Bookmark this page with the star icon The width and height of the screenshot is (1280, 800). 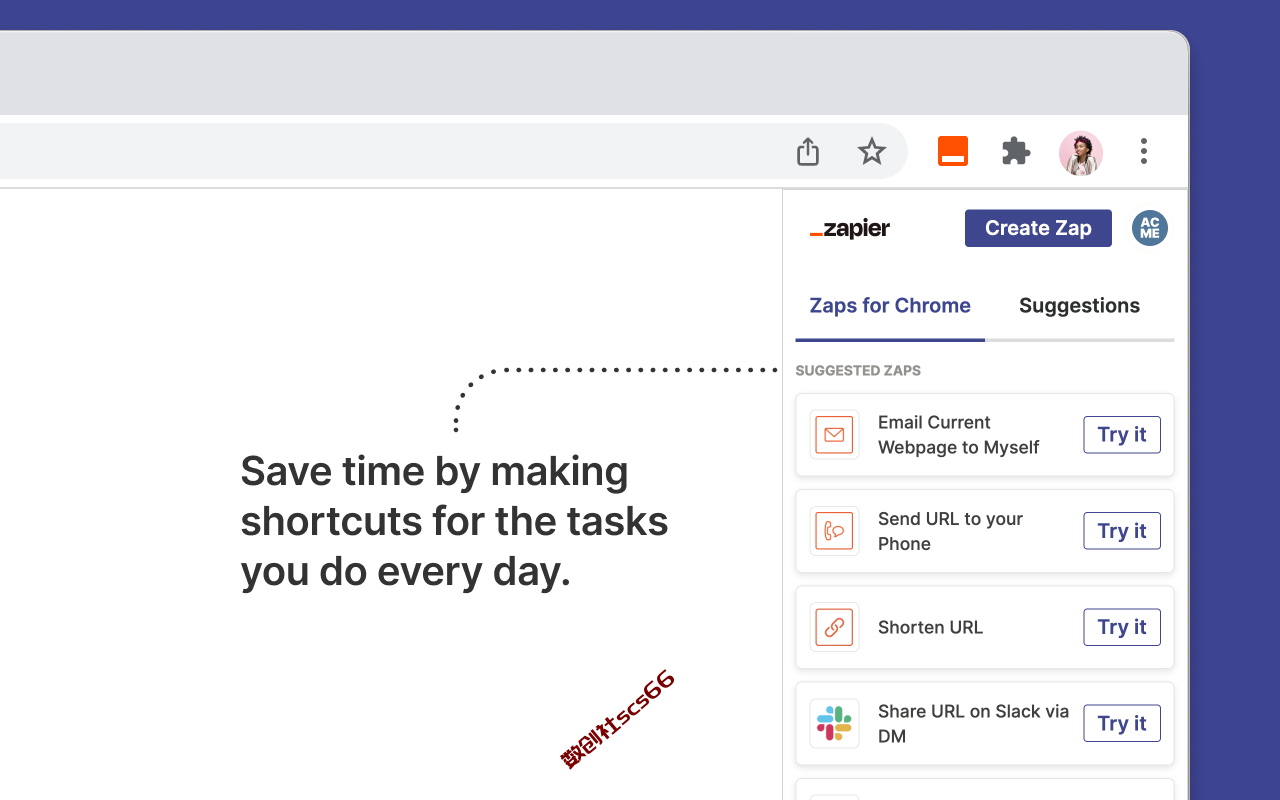point(872,151)
